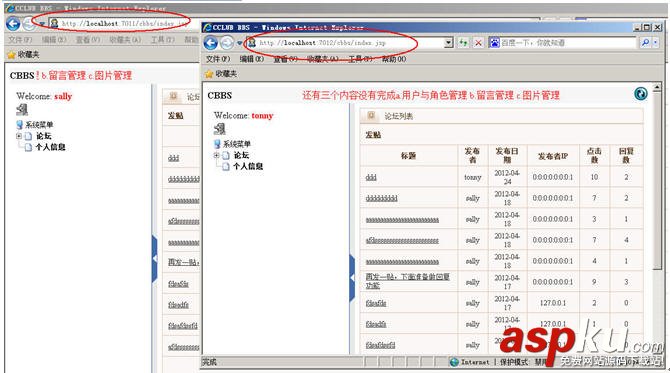Run search with the magnifier button

pyautogui.click(x=645, y=43)
